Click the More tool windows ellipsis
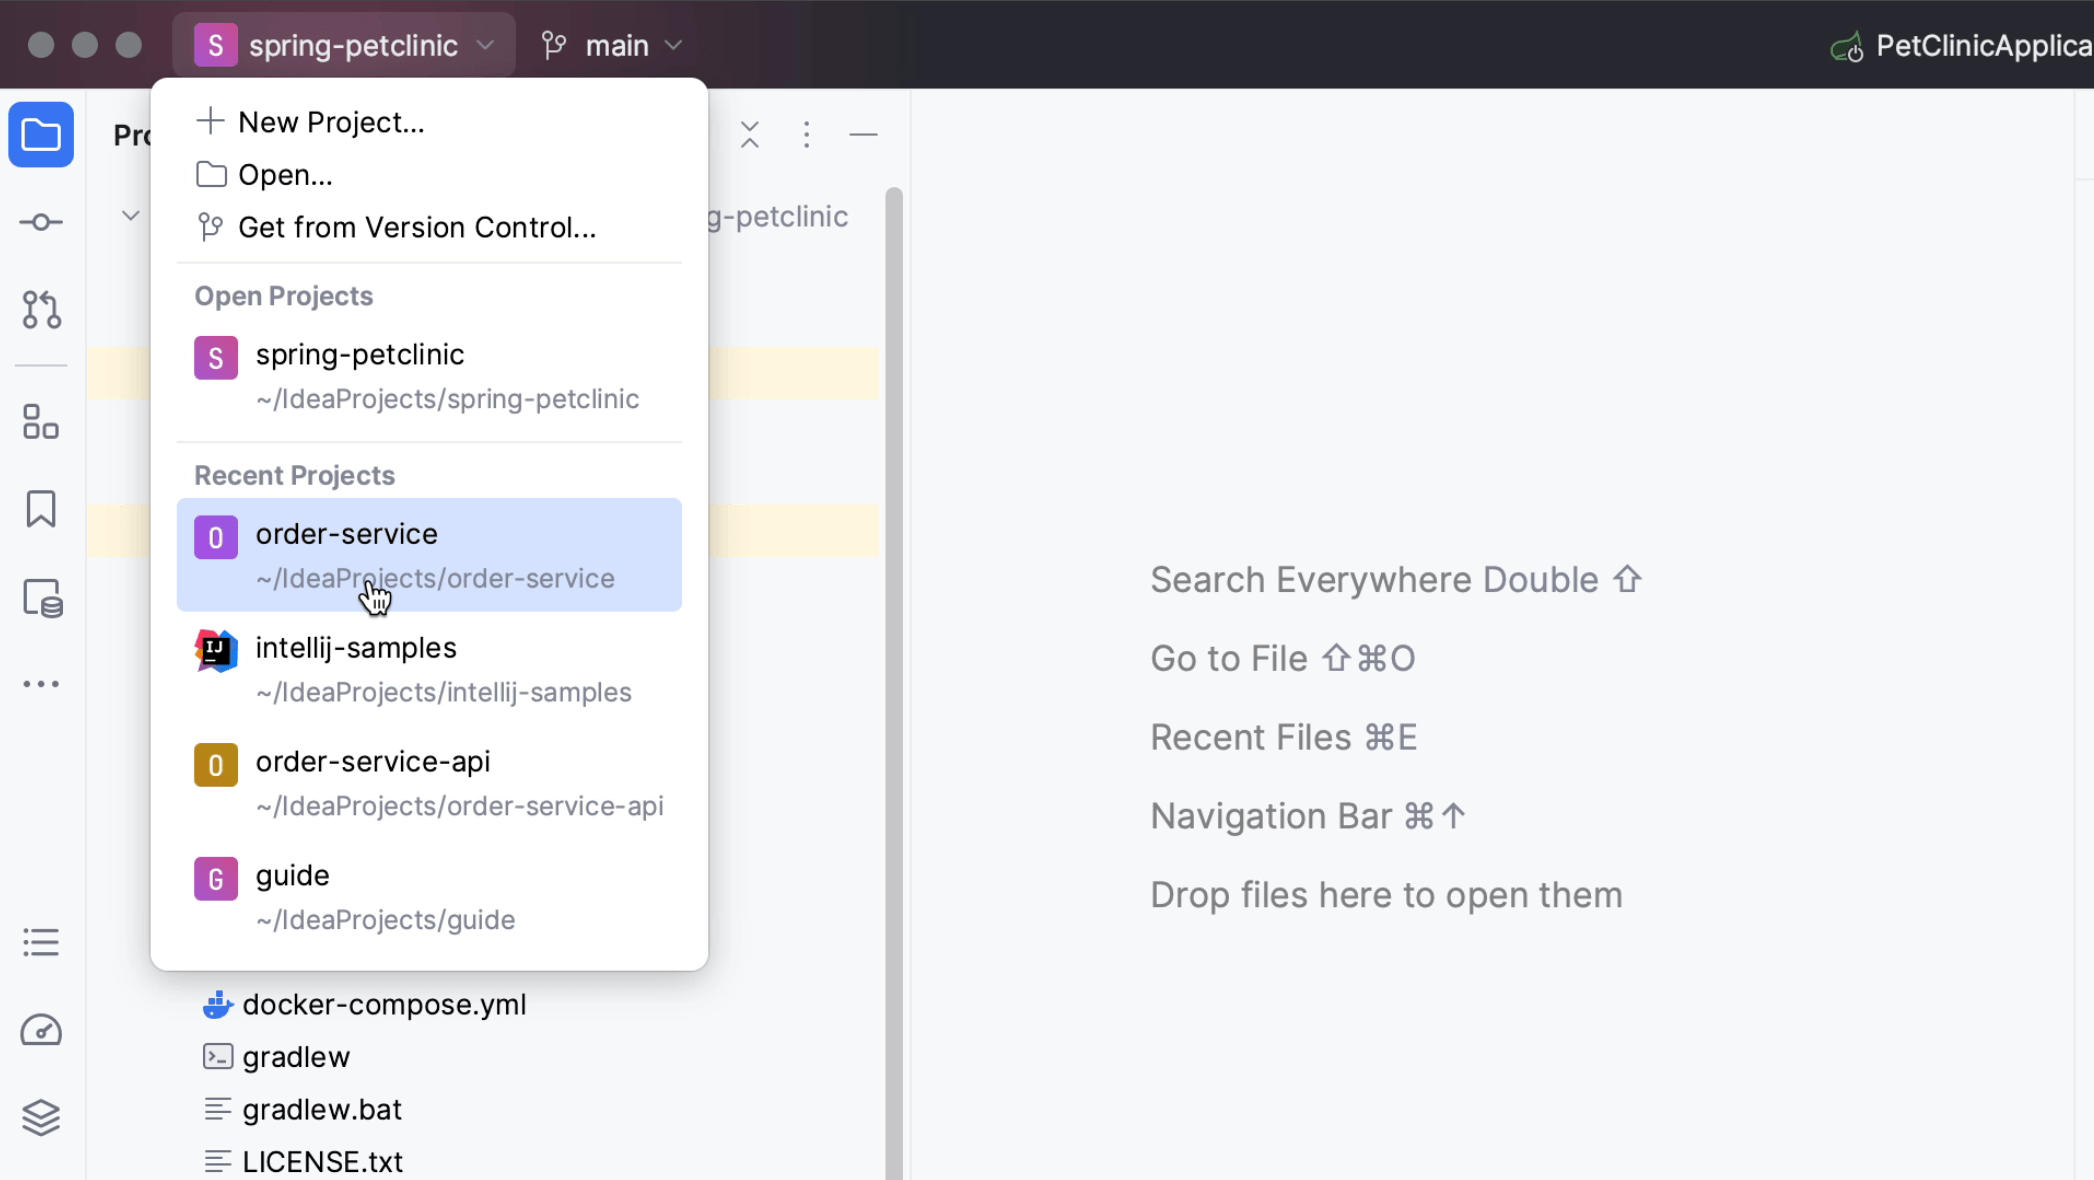Viewport: 2094px width, 1180px height. click(41, 684)
